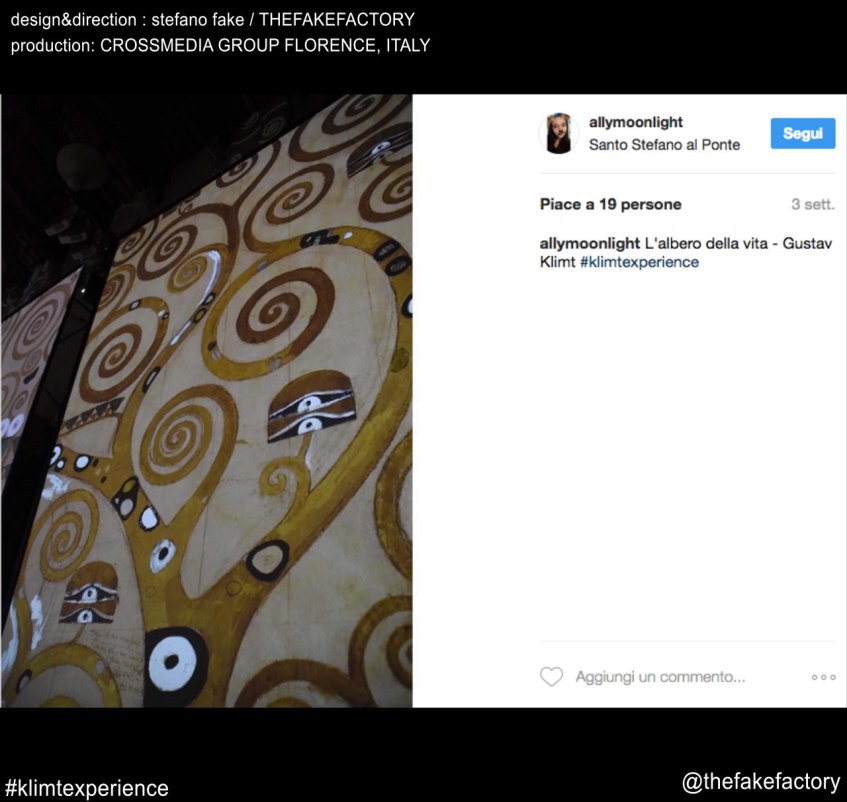Like the post with the heart icon

[551, 677]
